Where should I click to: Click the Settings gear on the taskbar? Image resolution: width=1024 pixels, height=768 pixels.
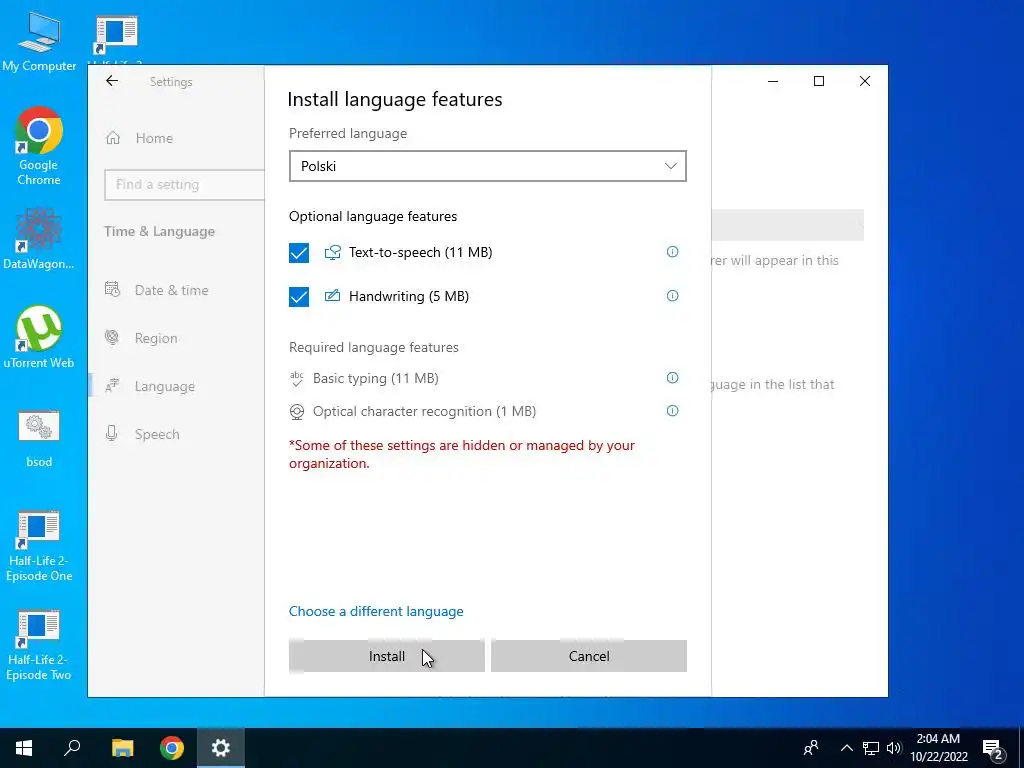click(x=221, y=748)
